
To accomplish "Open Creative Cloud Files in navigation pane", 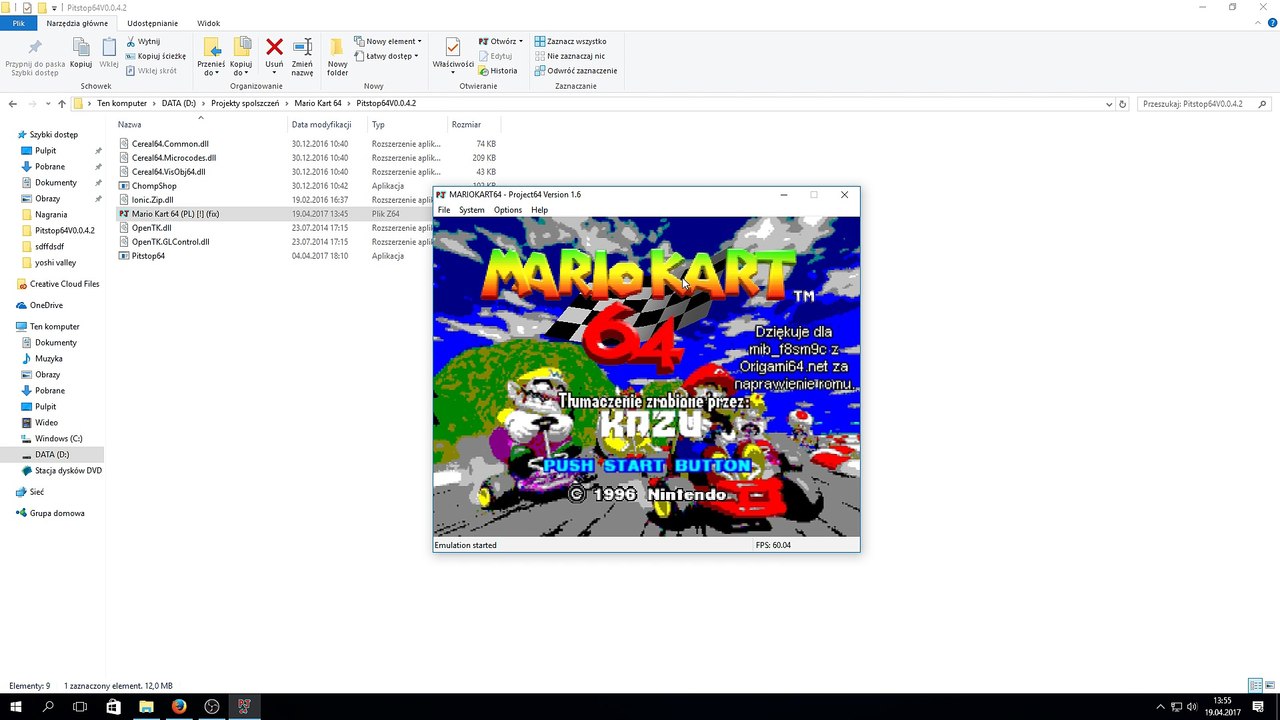I will pyautogui.click(x=64, y=284).
